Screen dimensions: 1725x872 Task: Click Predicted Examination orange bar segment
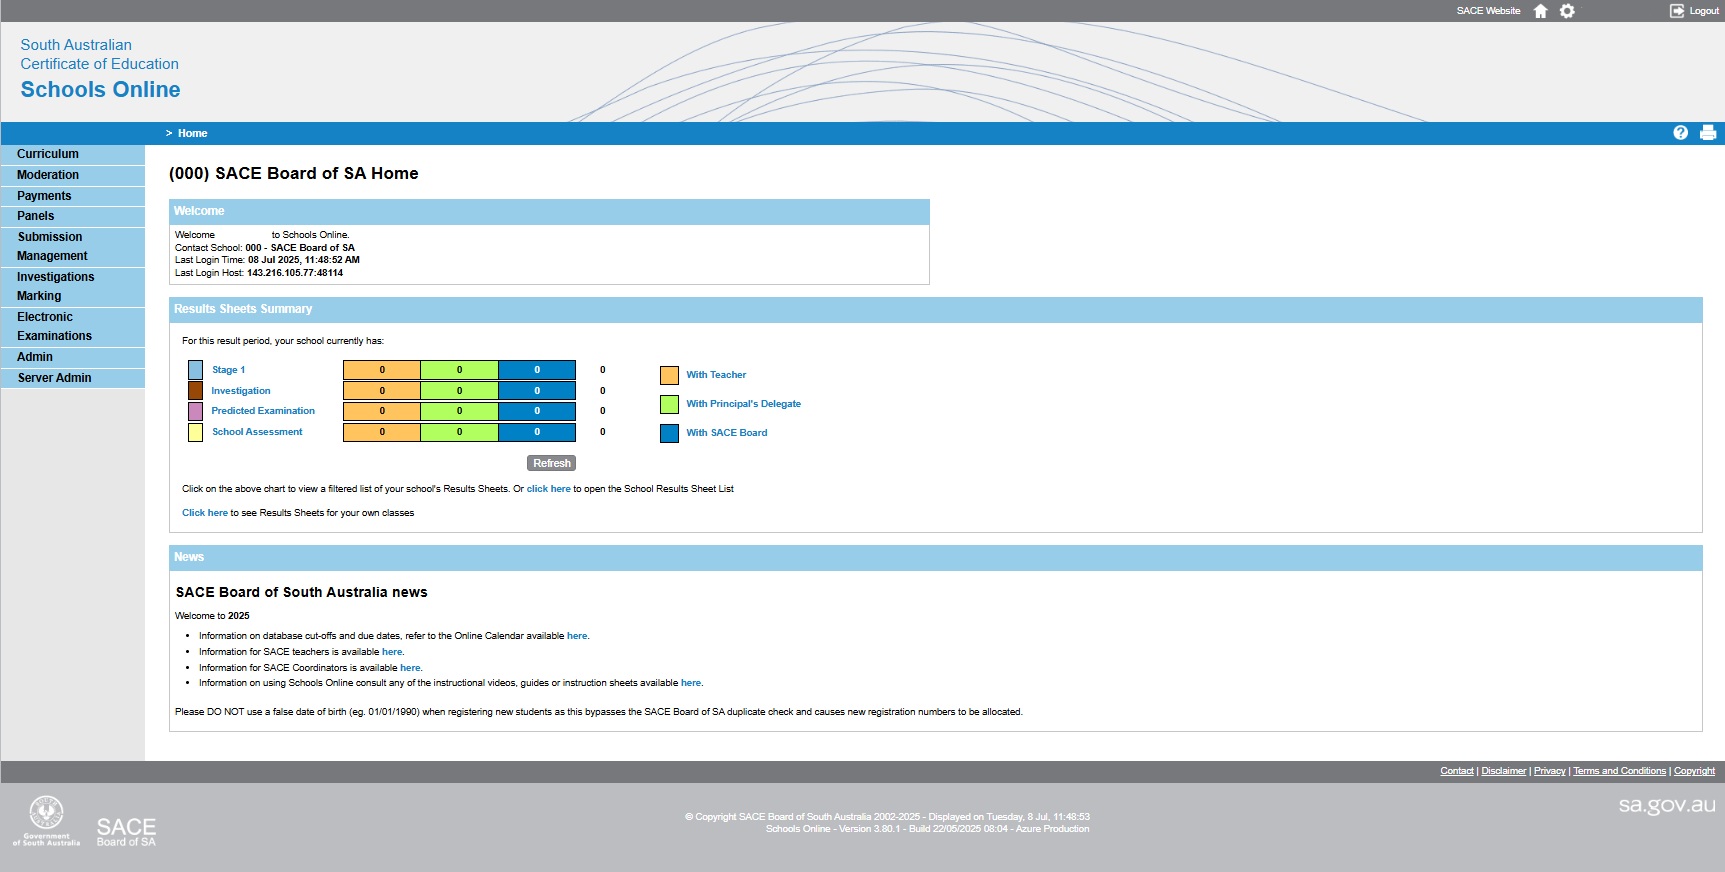click(382, 411)
